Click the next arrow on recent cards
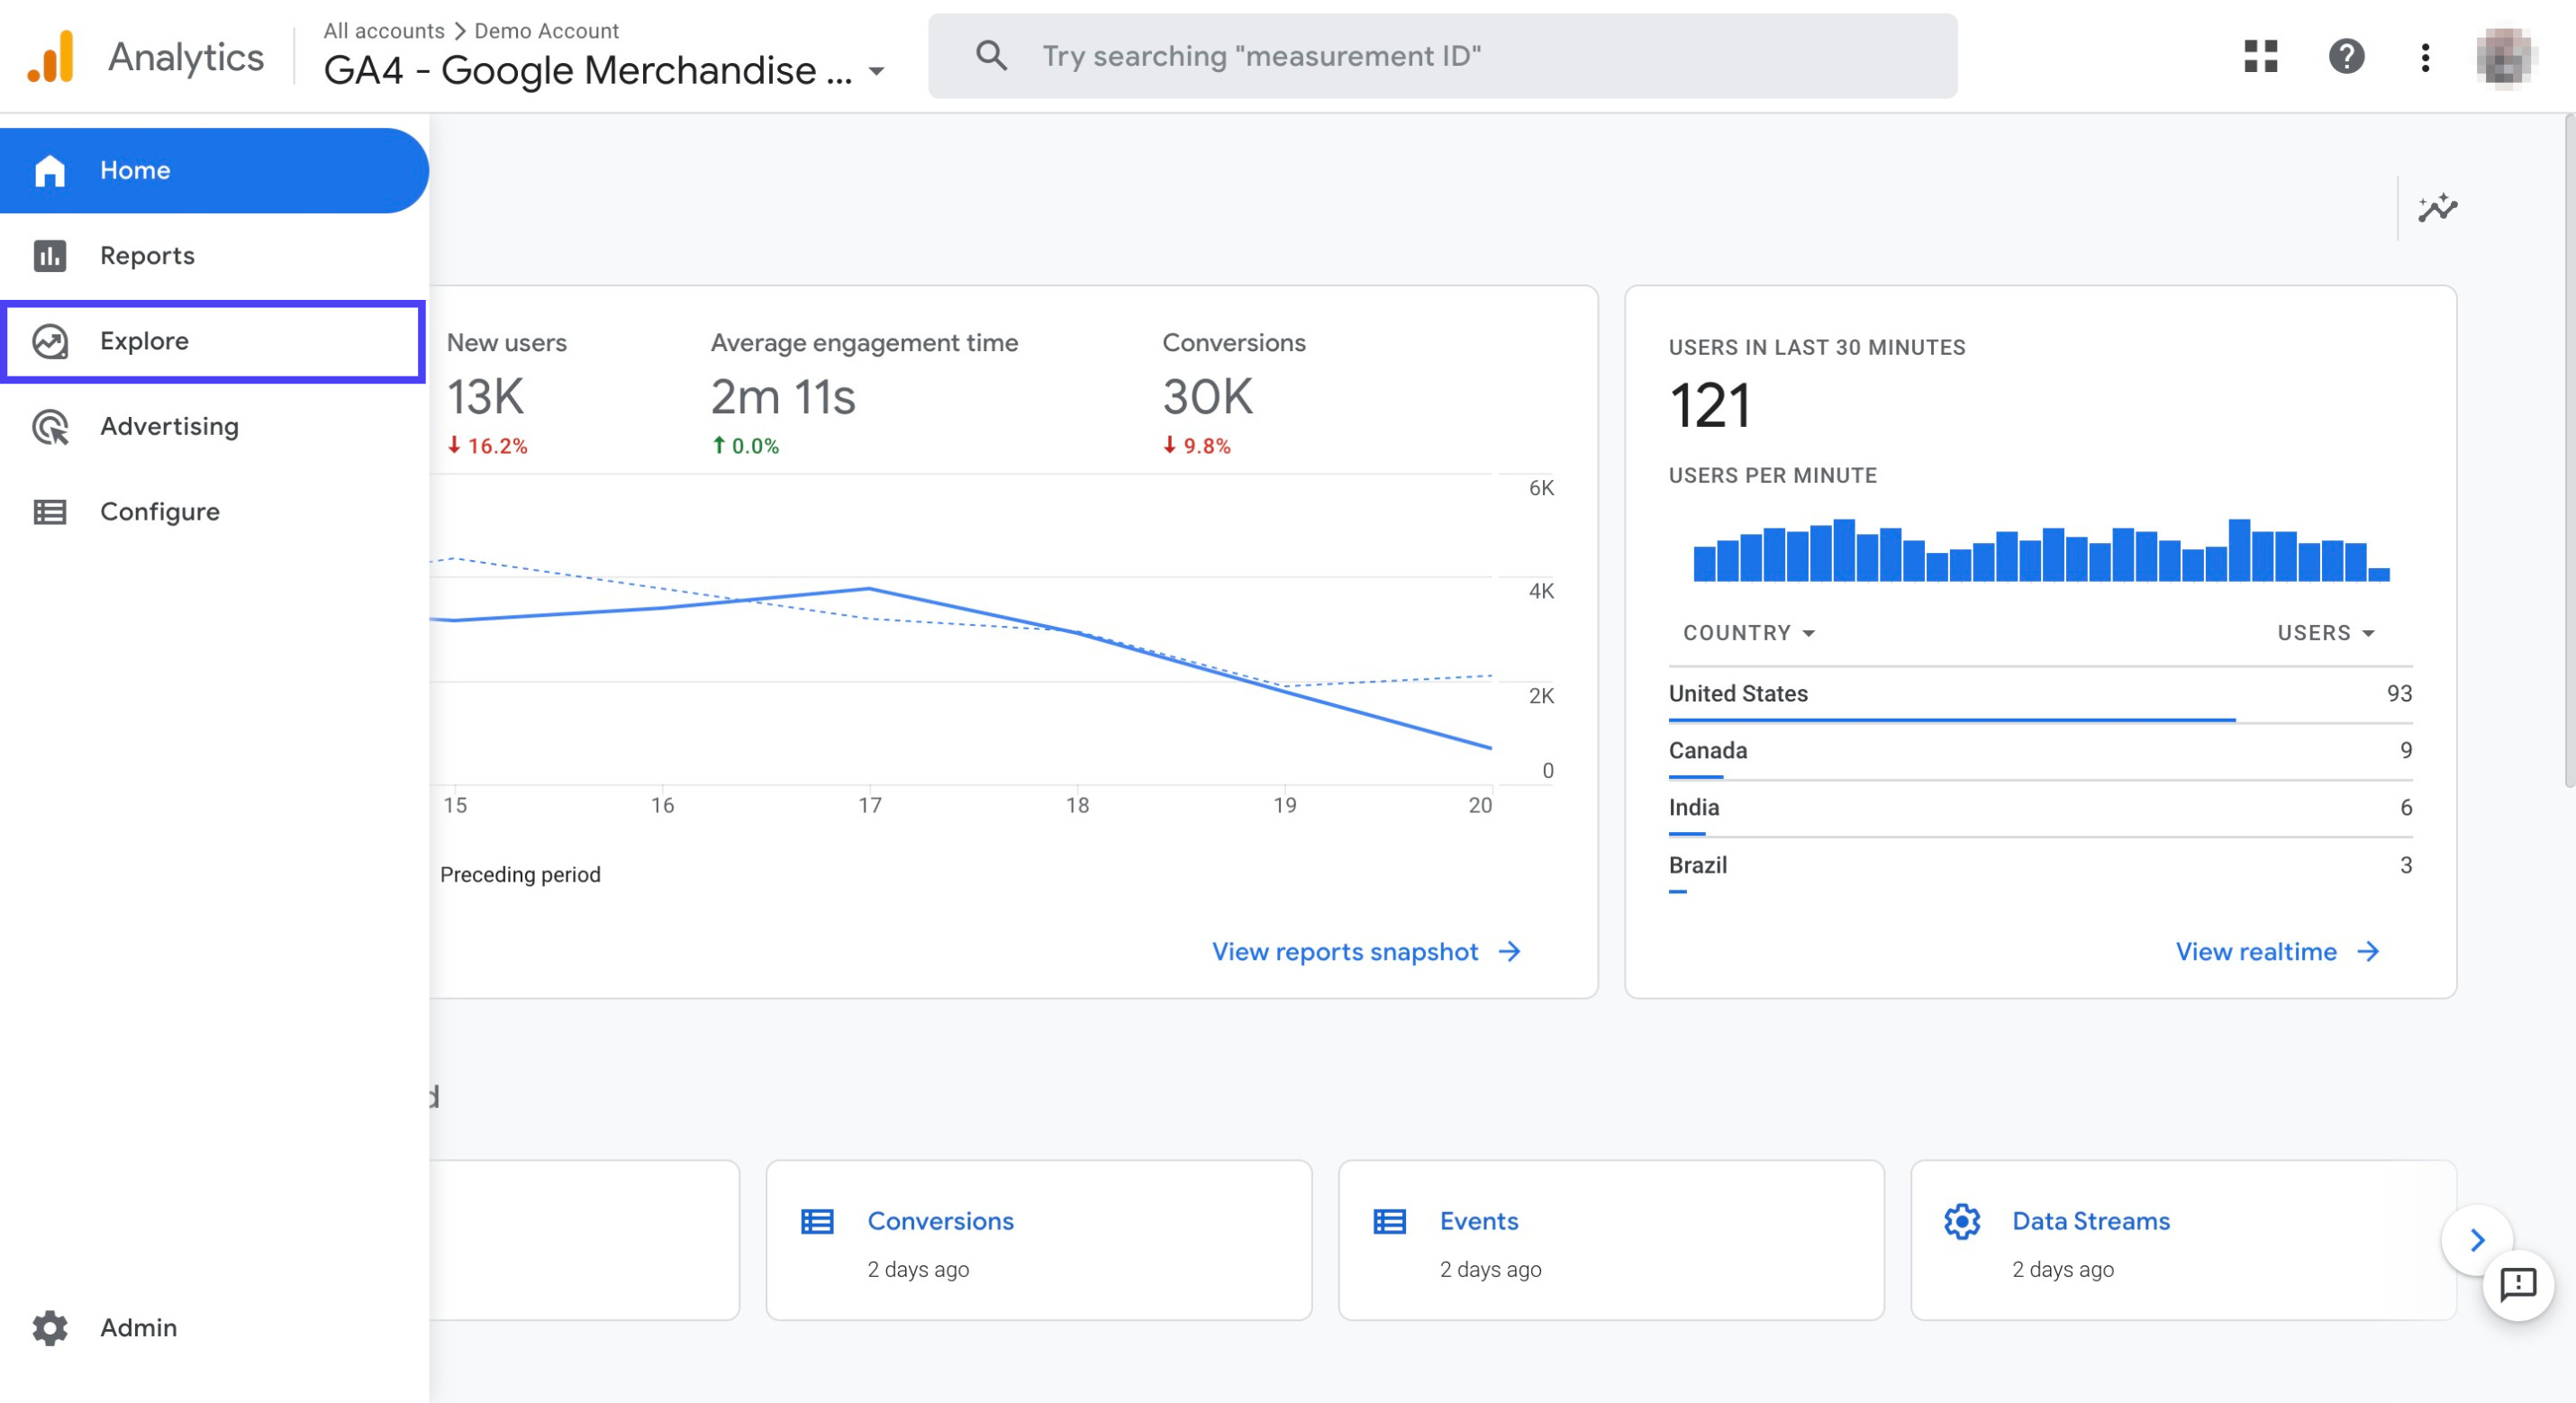 pos(2477,1240)
